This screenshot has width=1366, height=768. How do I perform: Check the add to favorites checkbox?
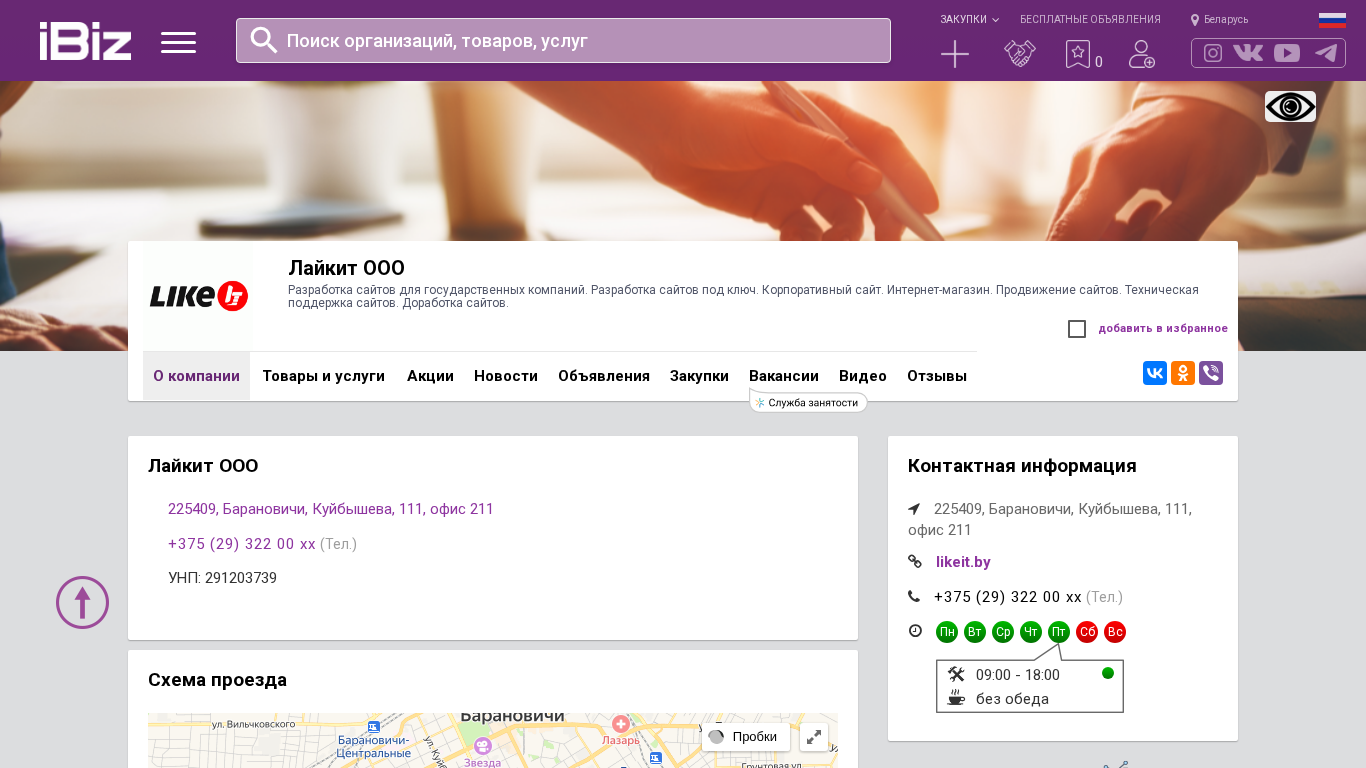pos(1077,329)
